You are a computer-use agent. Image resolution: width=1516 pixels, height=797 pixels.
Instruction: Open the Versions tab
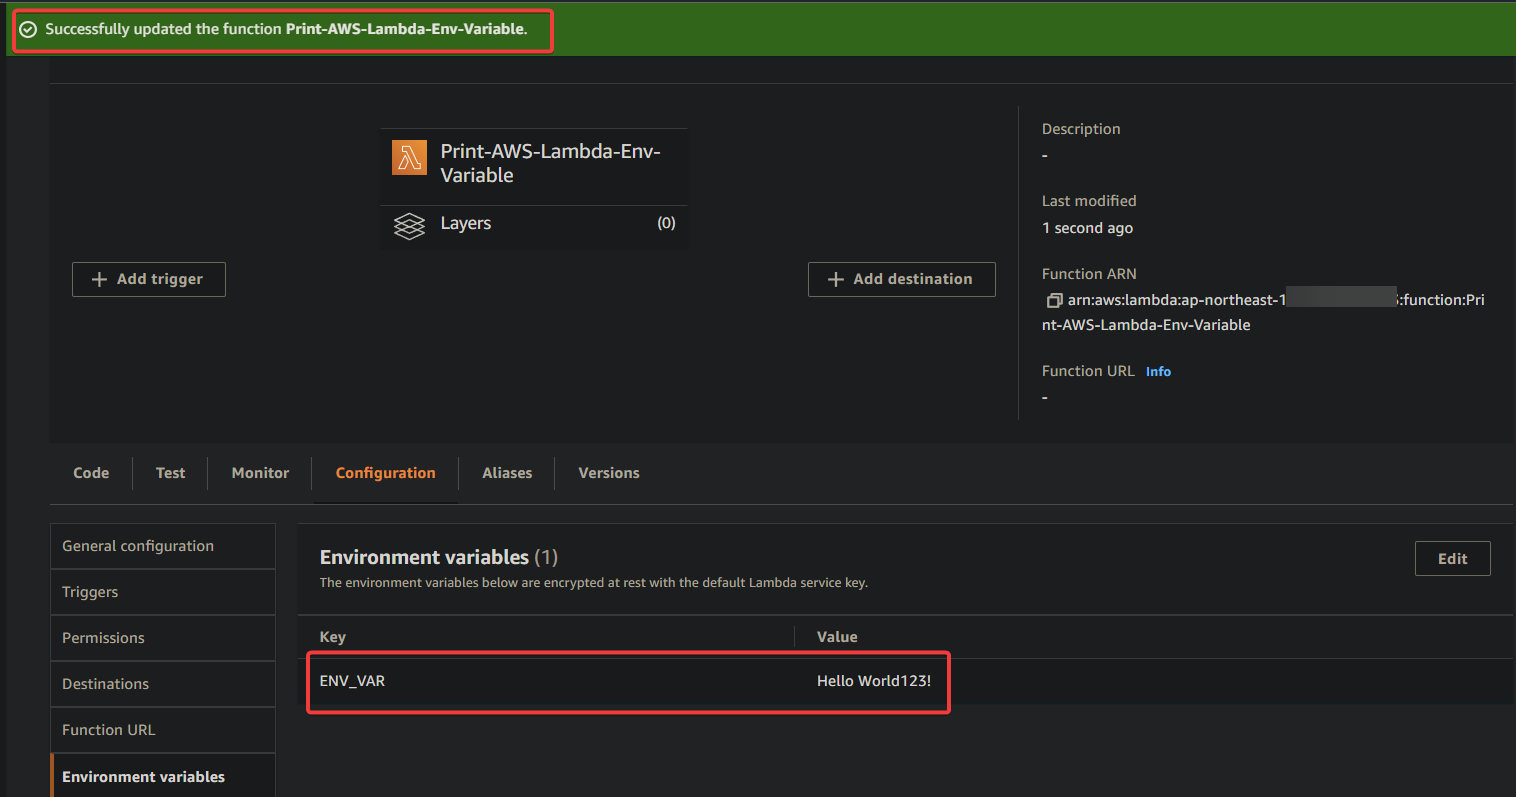(x=609, y=473)
